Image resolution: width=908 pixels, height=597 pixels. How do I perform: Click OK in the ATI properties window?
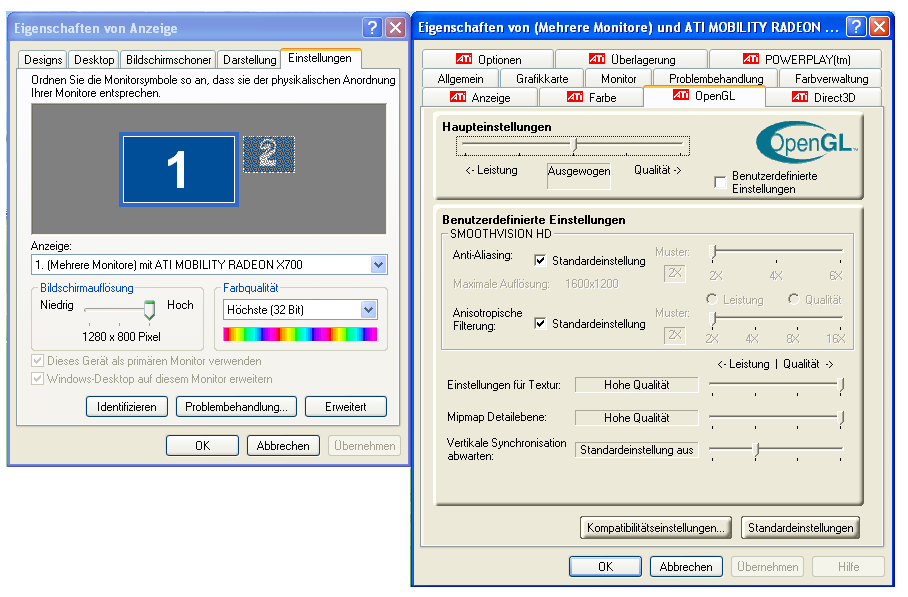coord(605,566)
